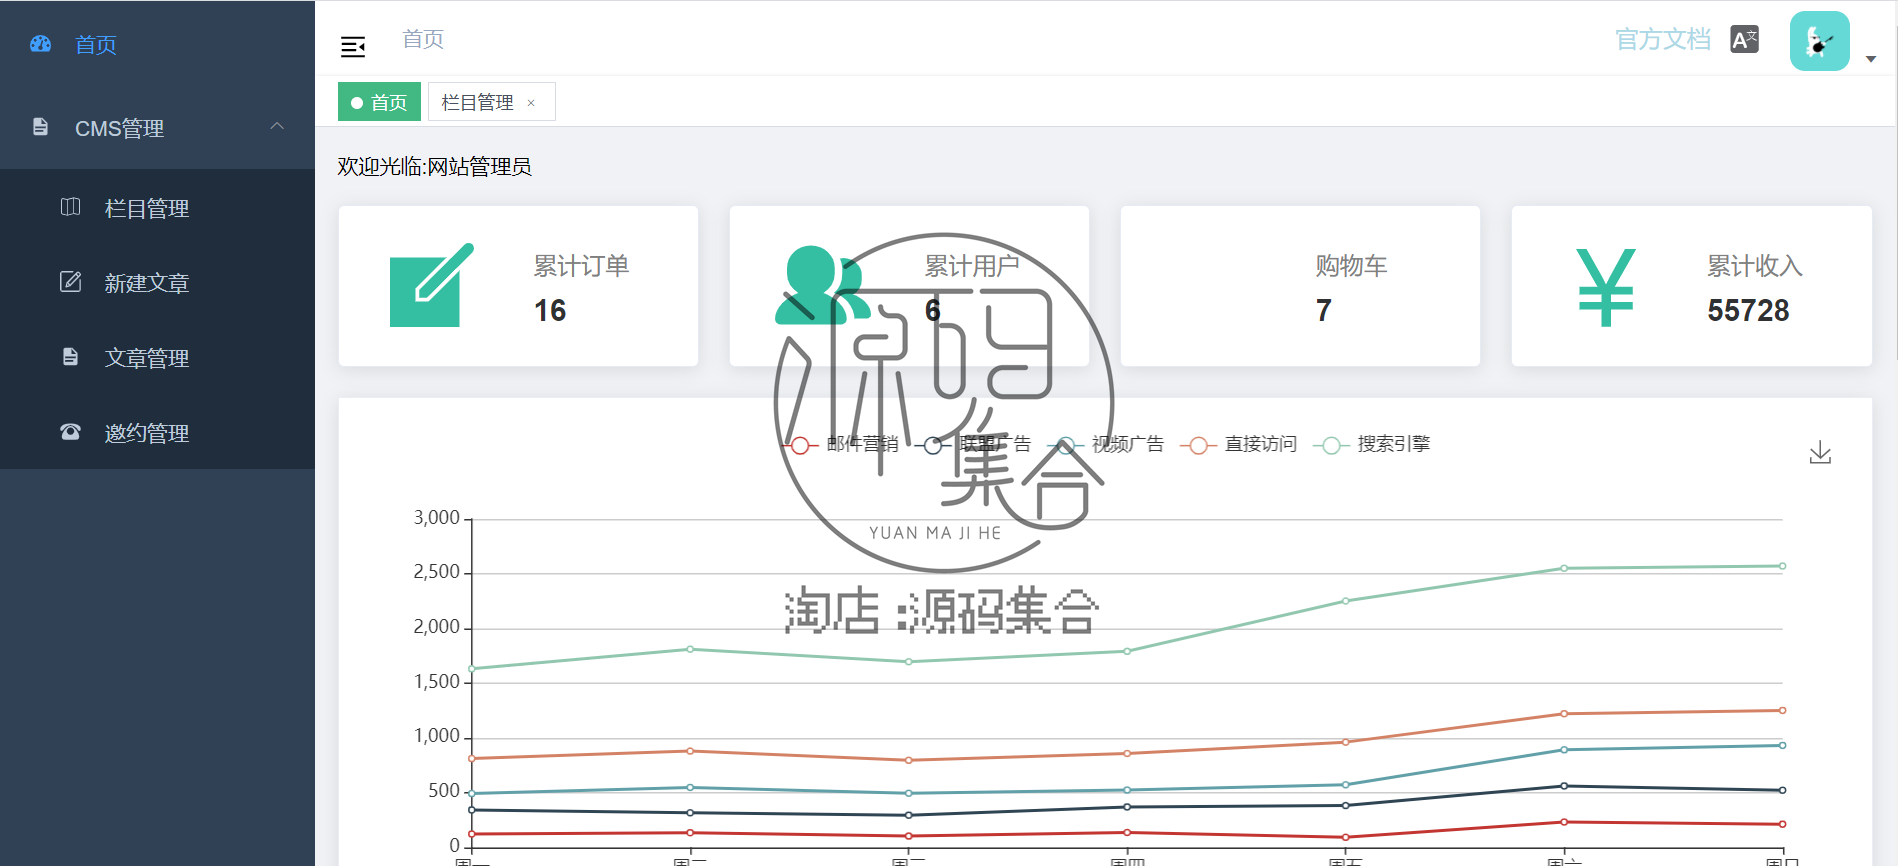This screenshot has width=1898, height=866.
Task: Click the 累计用户 people icon
Action: coord(822,285)
